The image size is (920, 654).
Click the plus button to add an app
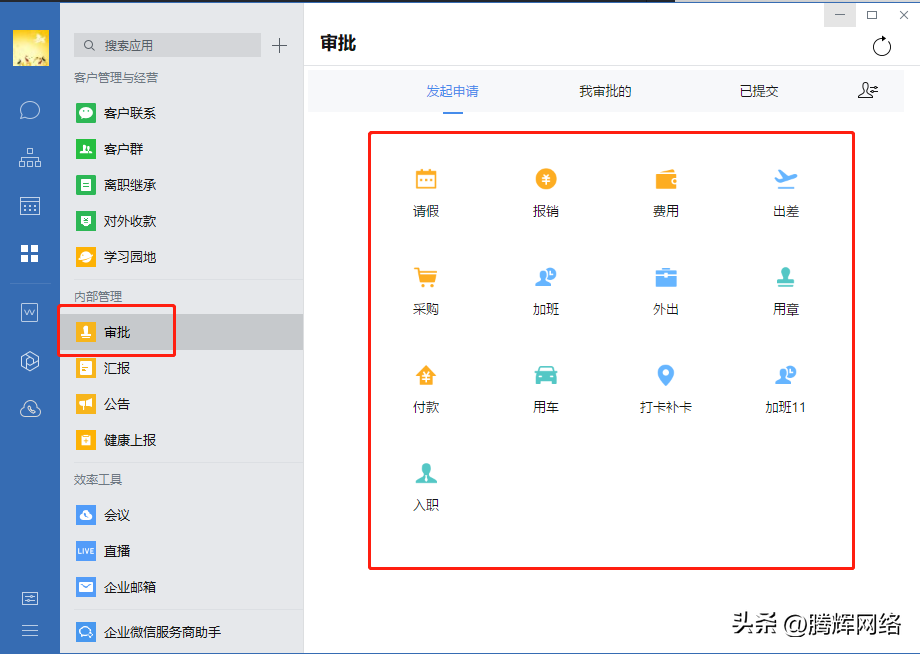279,45
